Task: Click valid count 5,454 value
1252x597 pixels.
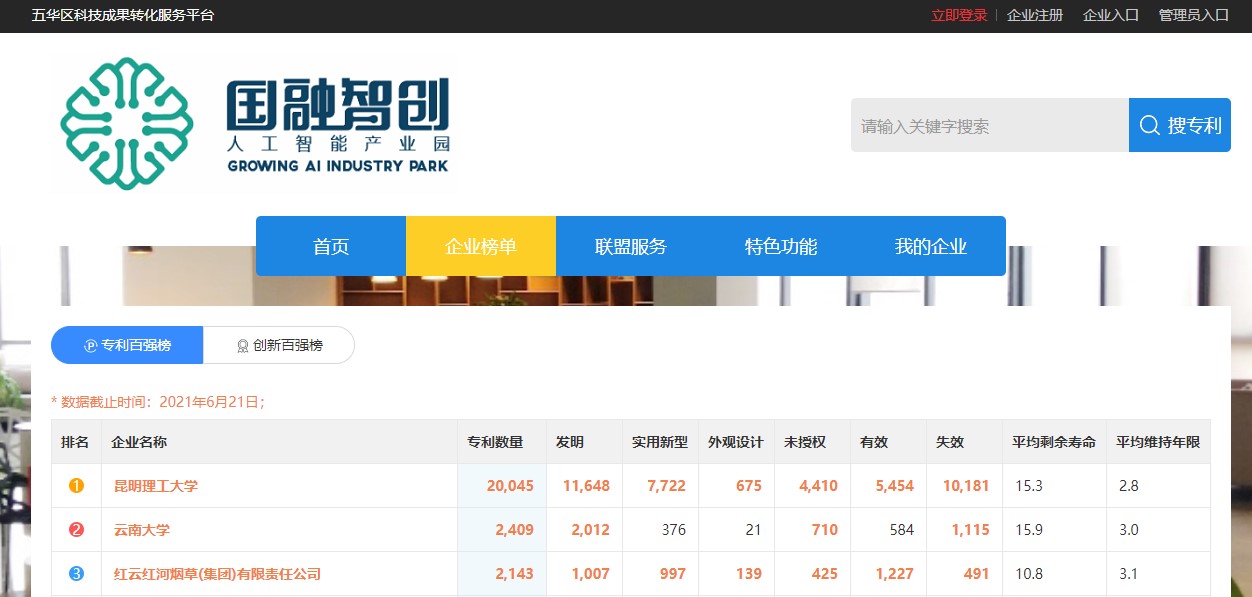Action: click(895, 486)
